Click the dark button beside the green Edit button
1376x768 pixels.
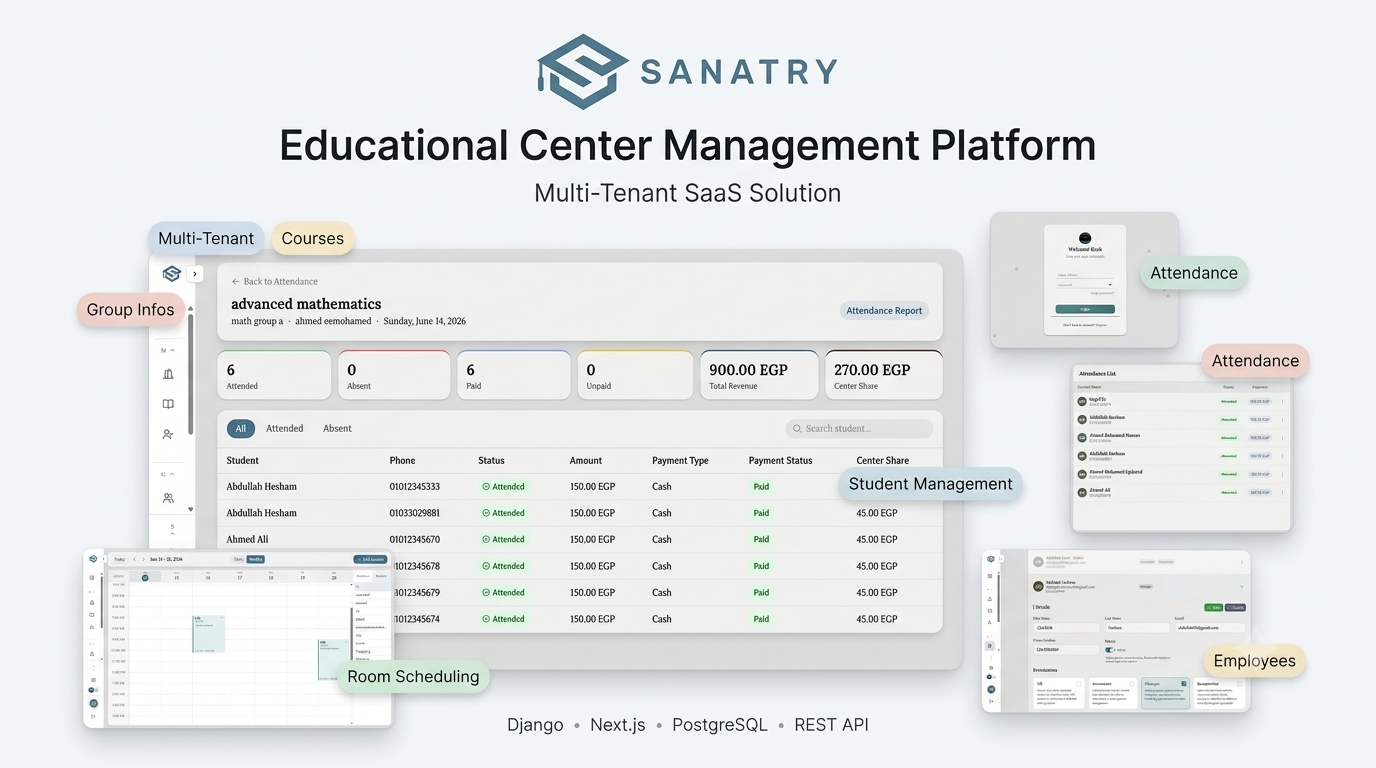(1236, 607)
